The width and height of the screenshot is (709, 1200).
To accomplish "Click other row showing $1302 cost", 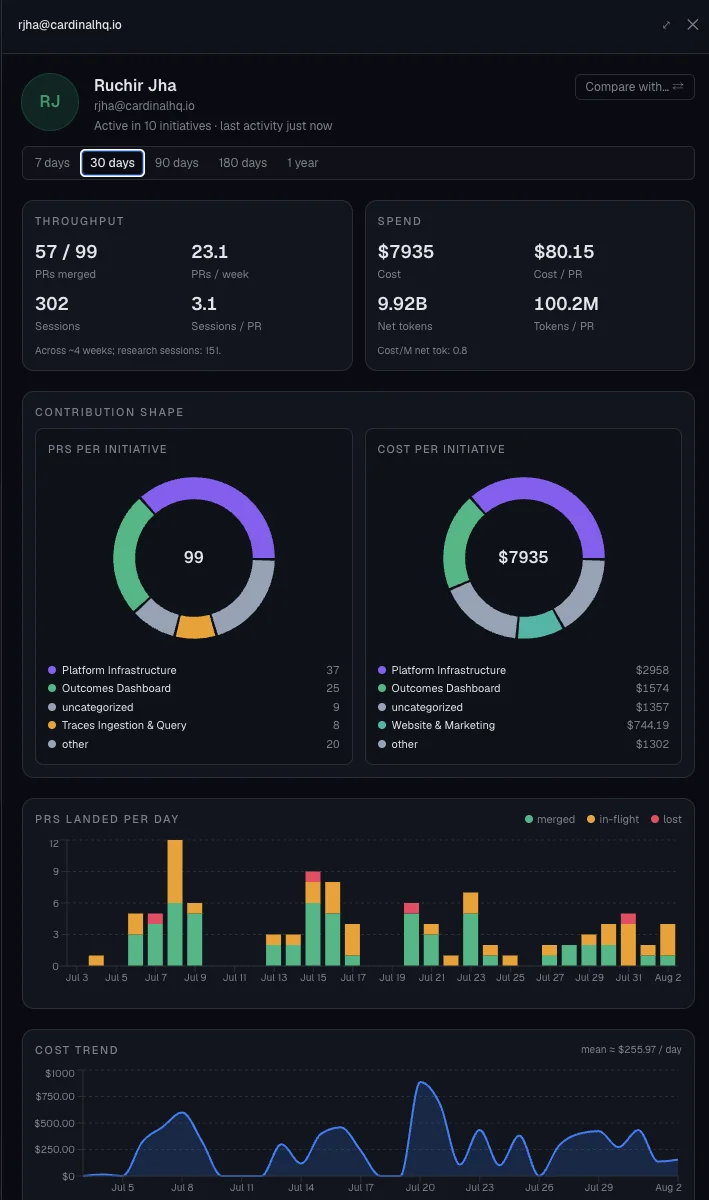I will point(523,744).
